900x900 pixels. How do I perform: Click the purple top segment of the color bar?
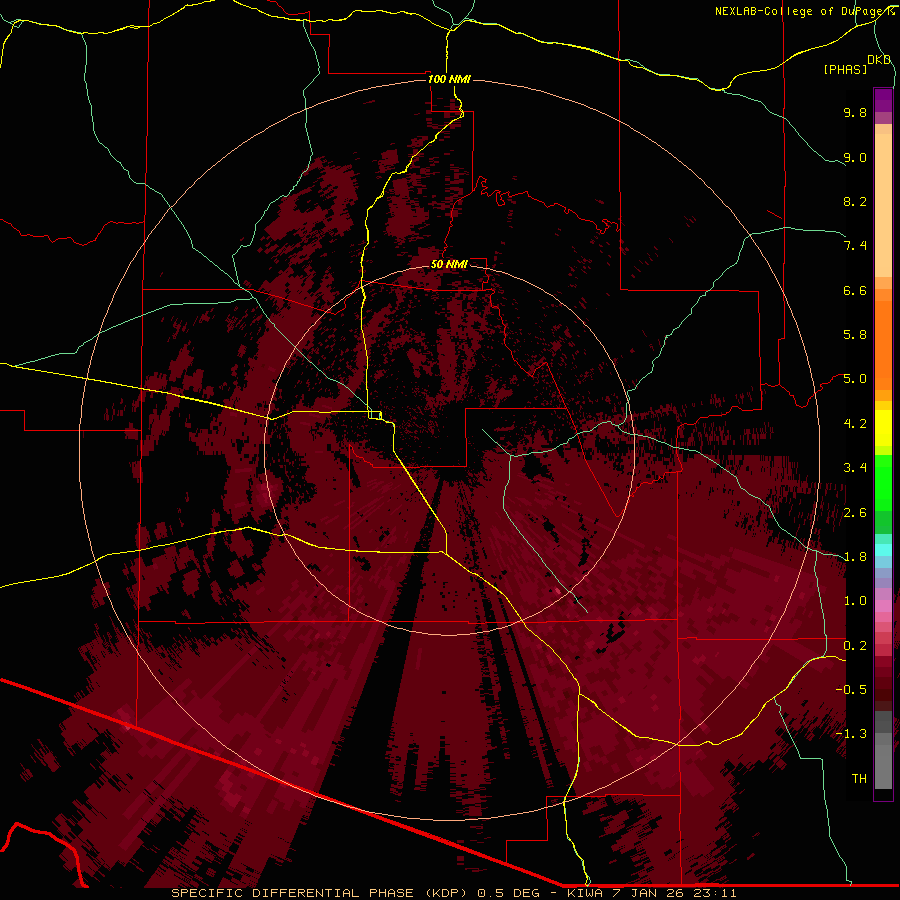[x=883, y=101]
